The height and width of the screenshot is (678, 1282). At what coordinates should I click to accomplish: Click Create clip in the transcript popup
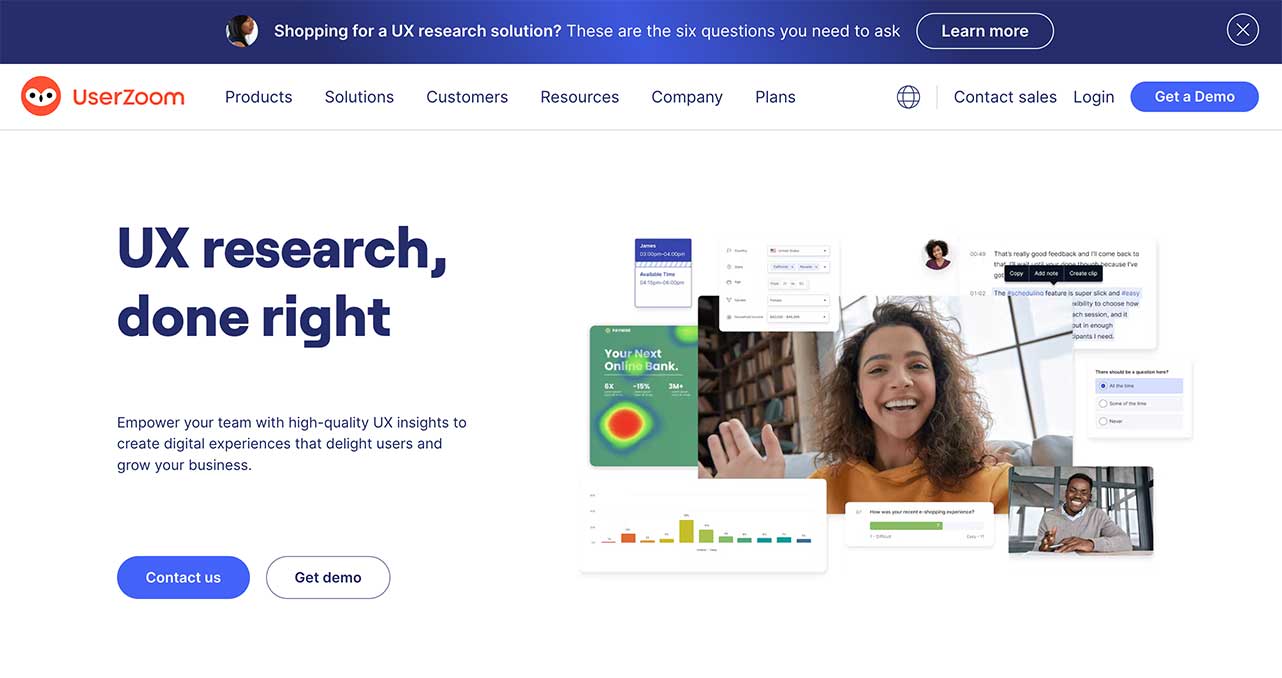1083,273
